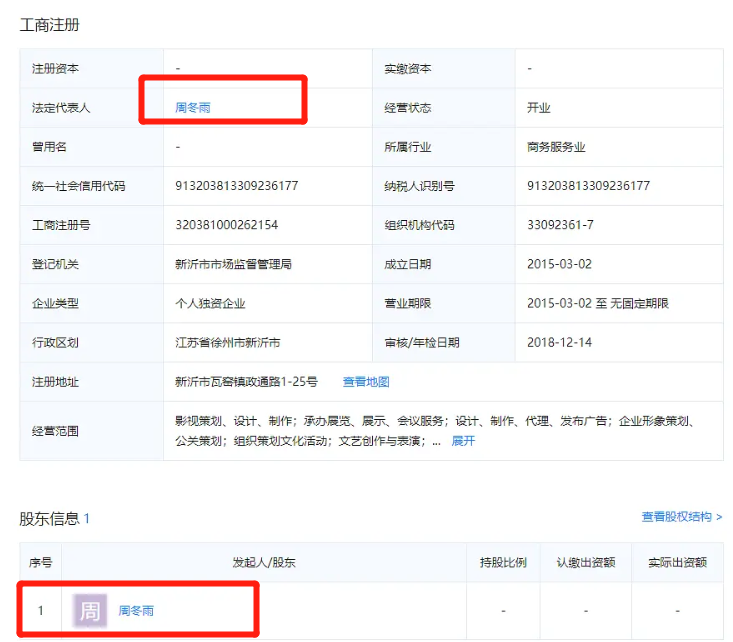Click unified social credit code value
Screen dimensions: 733x642
(x=236, y=186)
